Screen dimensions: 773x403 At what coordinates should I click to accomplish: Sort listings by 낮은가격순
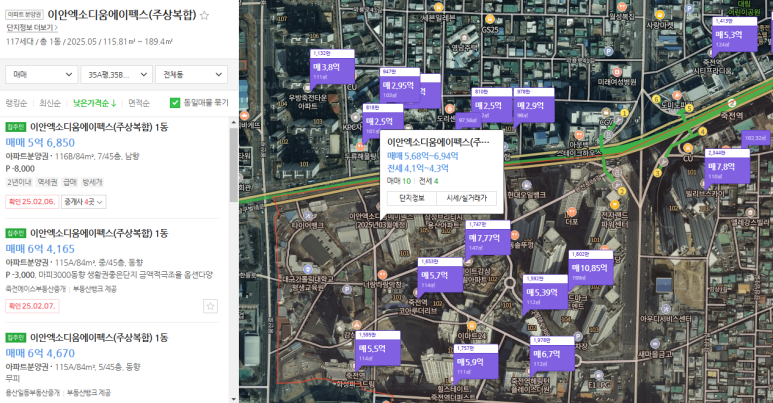(95, 103)
